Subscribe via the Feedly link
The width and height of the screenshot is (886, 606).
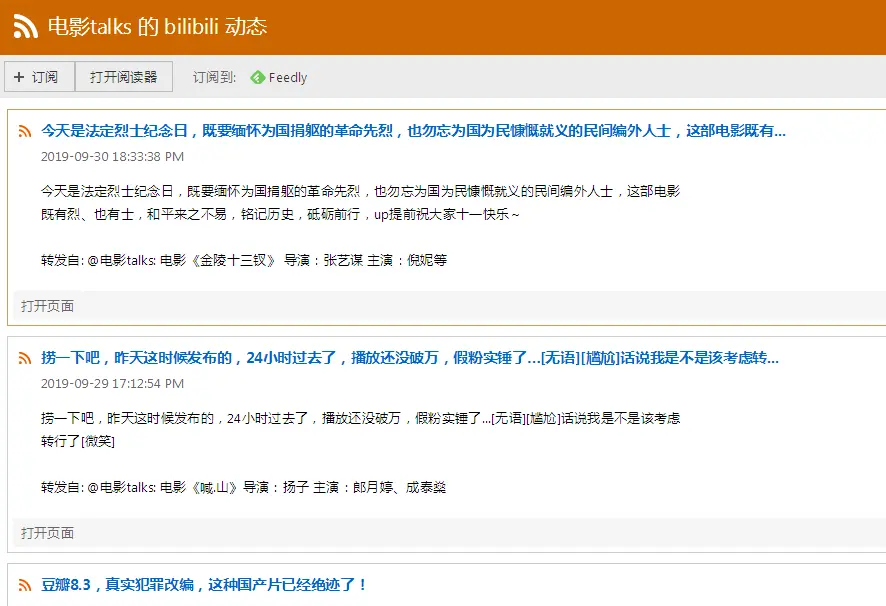point(279,77)
